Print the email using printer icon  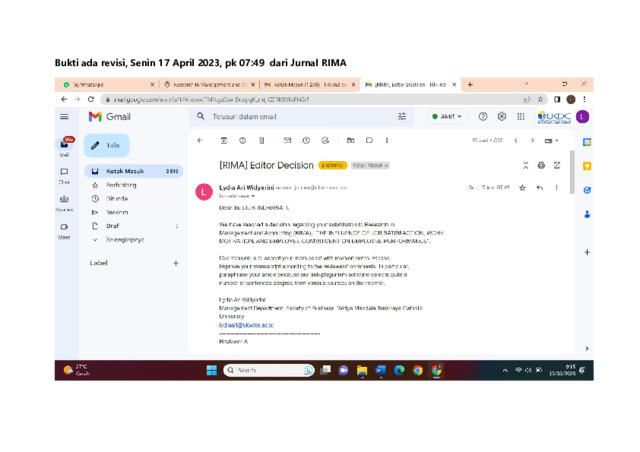pyautogui.click(x=541, y=165)
